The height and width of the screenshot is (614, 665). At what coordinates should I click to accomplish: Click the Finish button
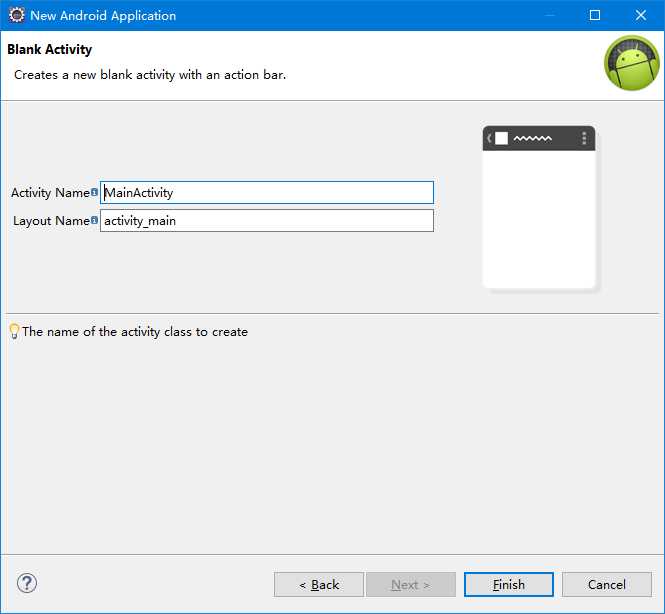[x=509, y=584]
